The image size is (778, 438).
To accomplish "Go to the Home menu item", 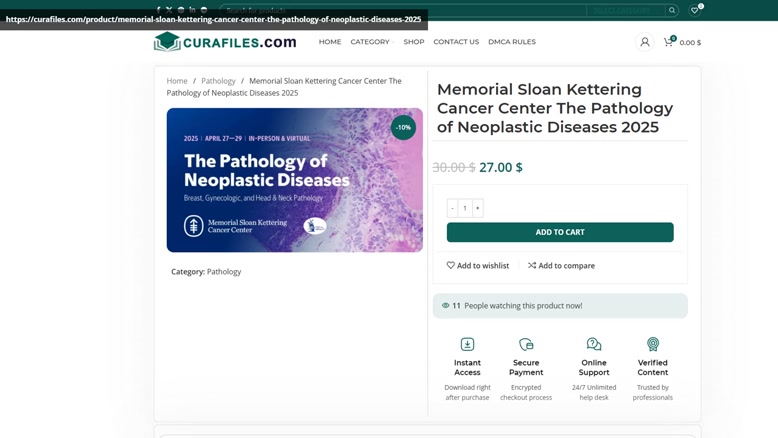I will (330, 42).
